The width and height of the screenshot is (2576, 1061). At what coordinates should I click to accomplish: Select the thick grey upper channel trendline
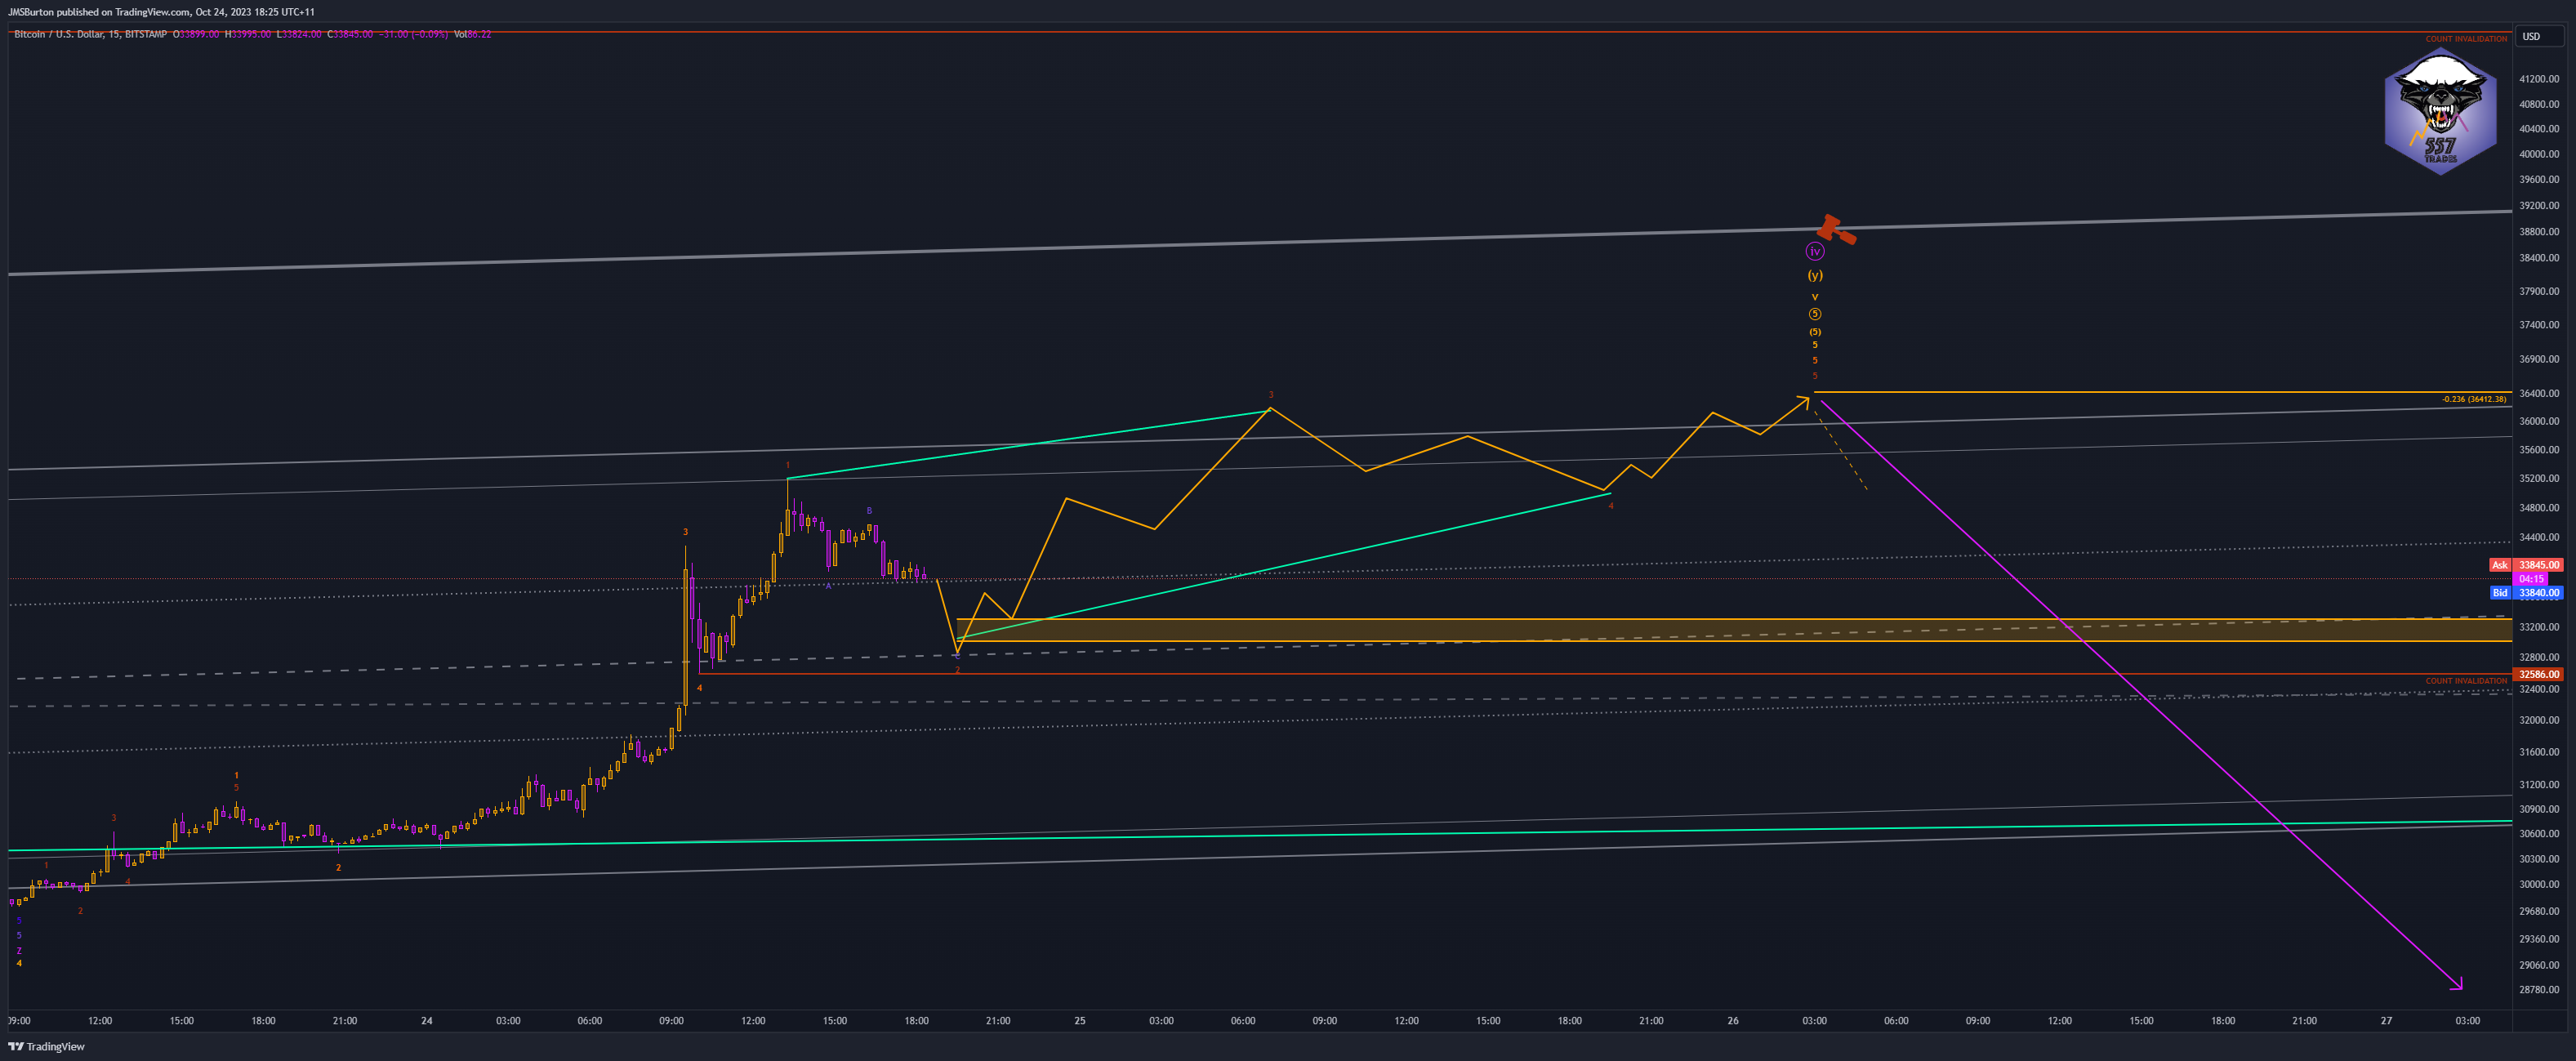click(1260, 242)
